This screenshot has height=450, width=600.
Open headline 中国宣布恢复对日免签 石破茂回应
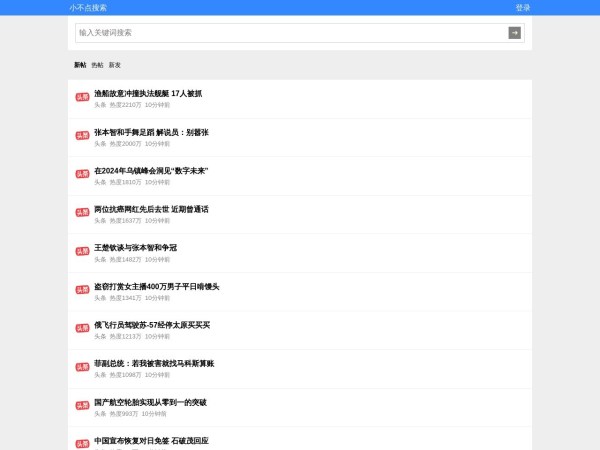151,440
